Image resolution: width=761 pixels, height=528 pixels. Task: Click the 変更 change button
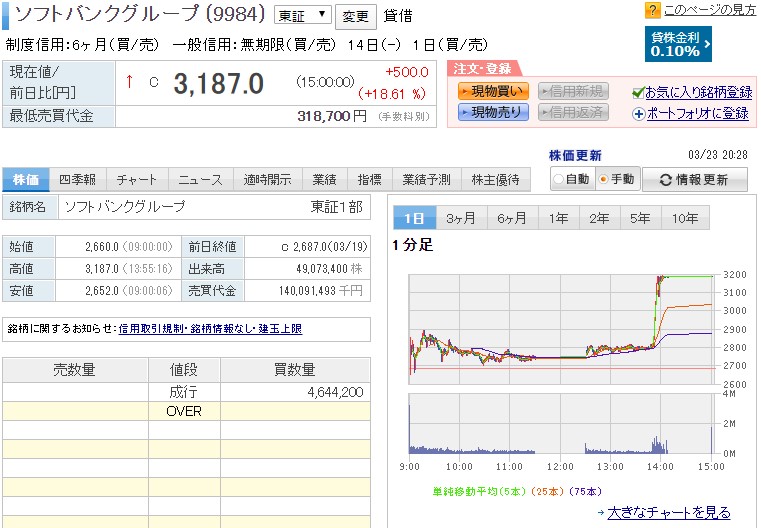(x=356, y=16)
